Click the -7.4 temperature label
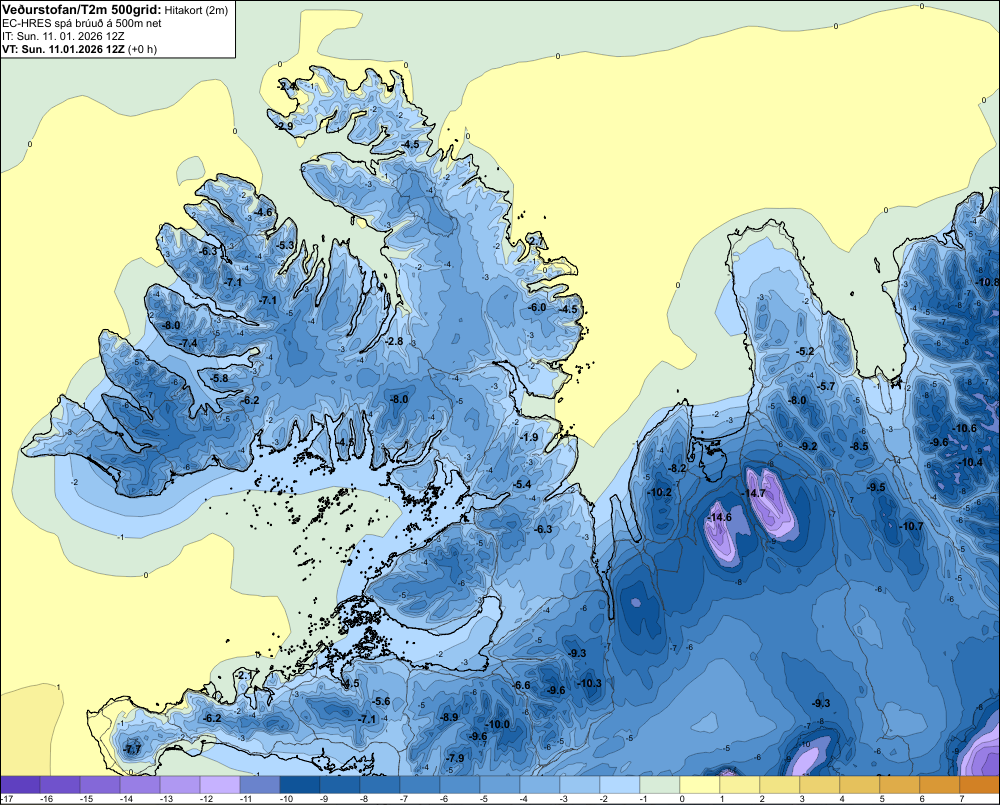The height and width of the screenshot is (805, 1000). pos(188,343)
